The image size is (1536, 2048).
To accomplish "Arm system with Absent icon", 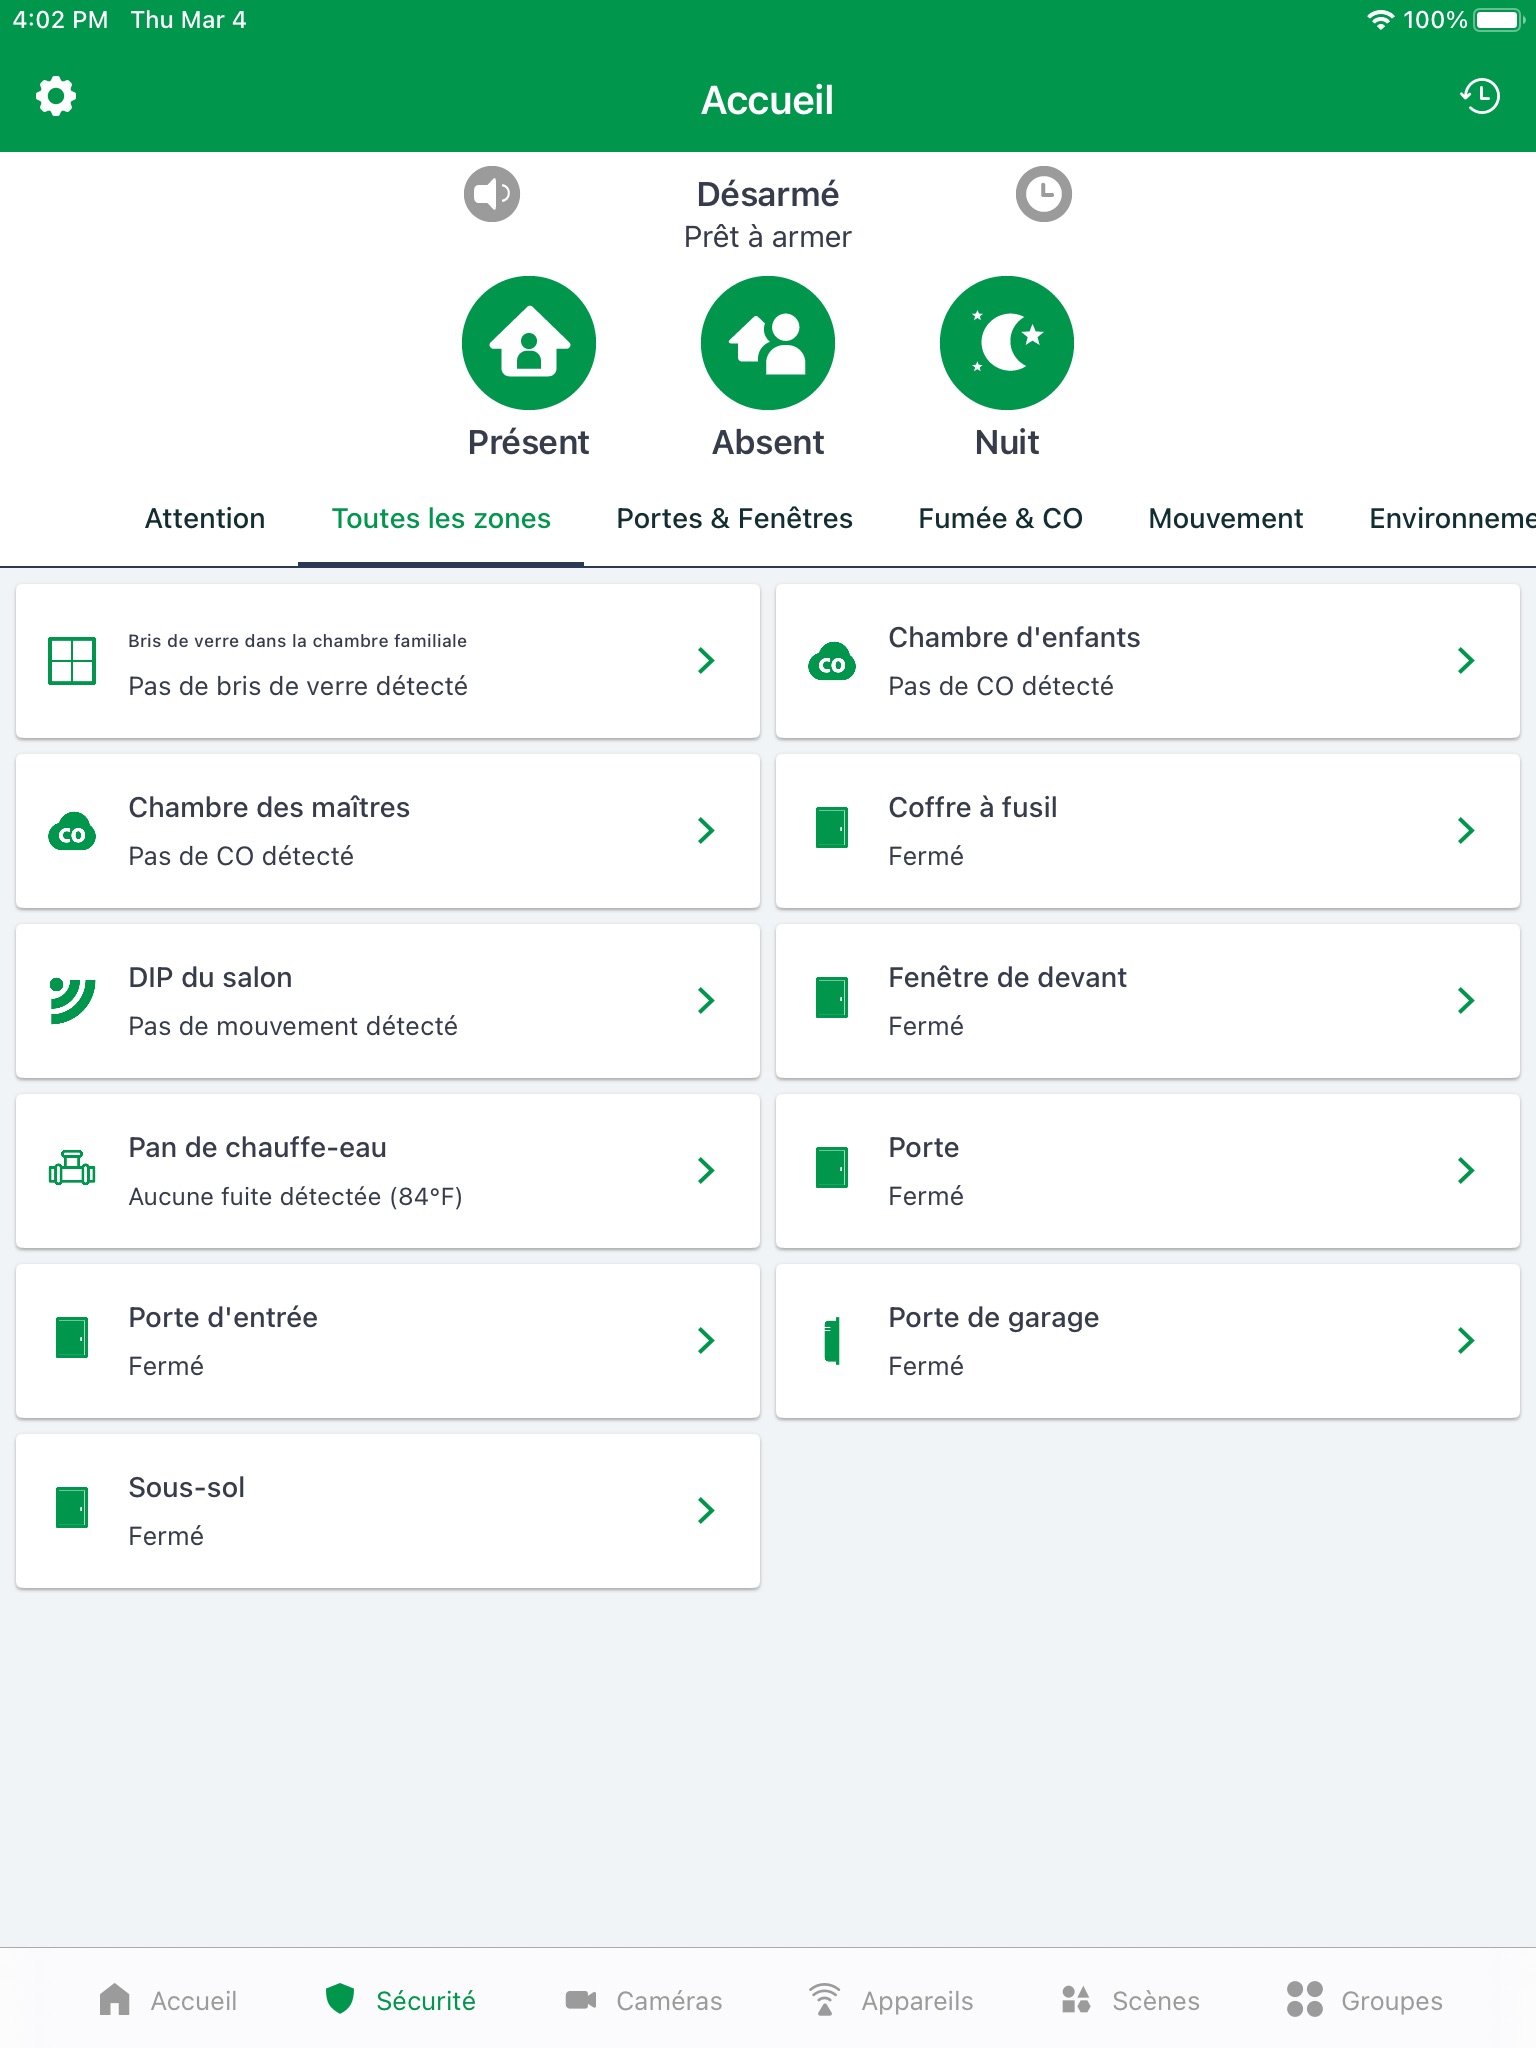I will point(768,343).
